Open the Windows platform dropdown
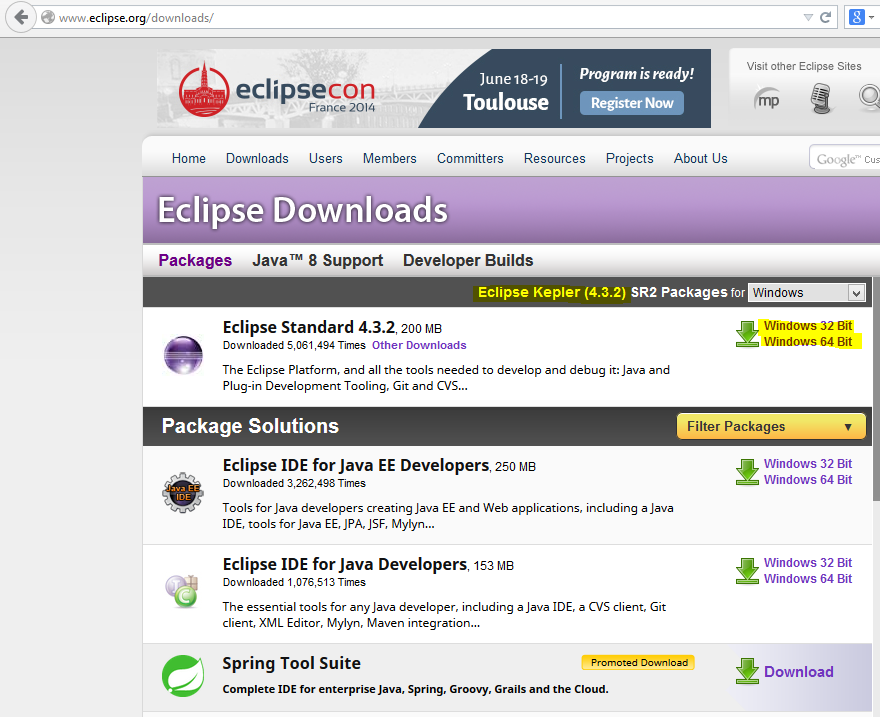Image resolution: width=880 pixels, height=717 pixels. 806,292
